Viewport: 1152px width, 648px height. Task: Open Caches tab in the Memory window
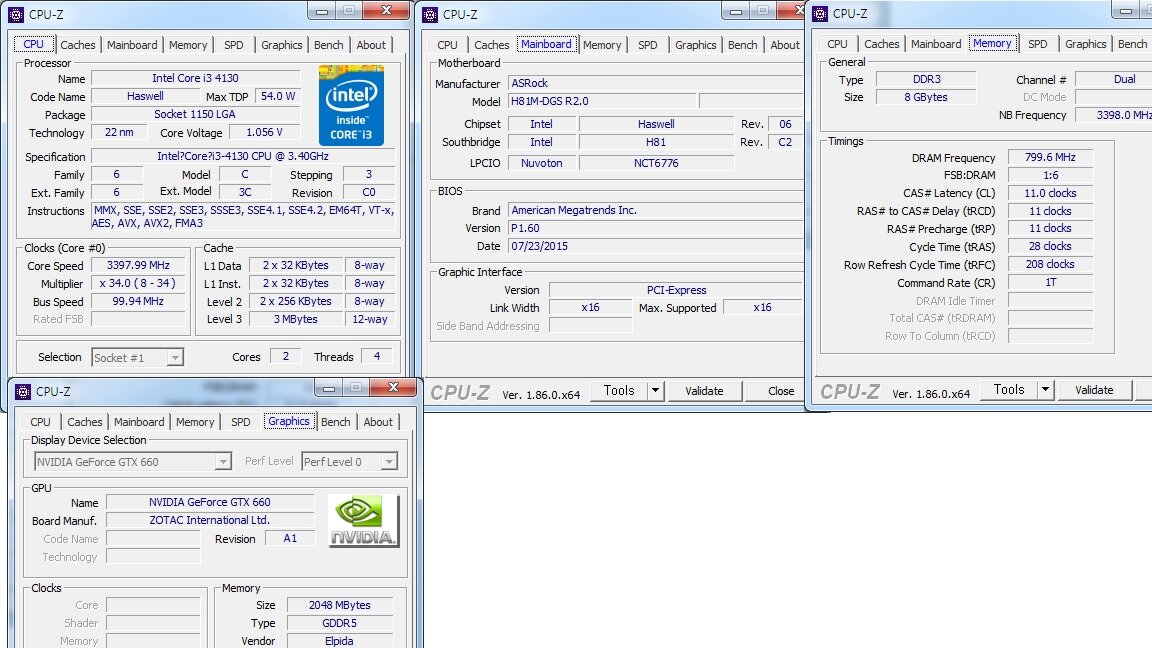[882, 44]
